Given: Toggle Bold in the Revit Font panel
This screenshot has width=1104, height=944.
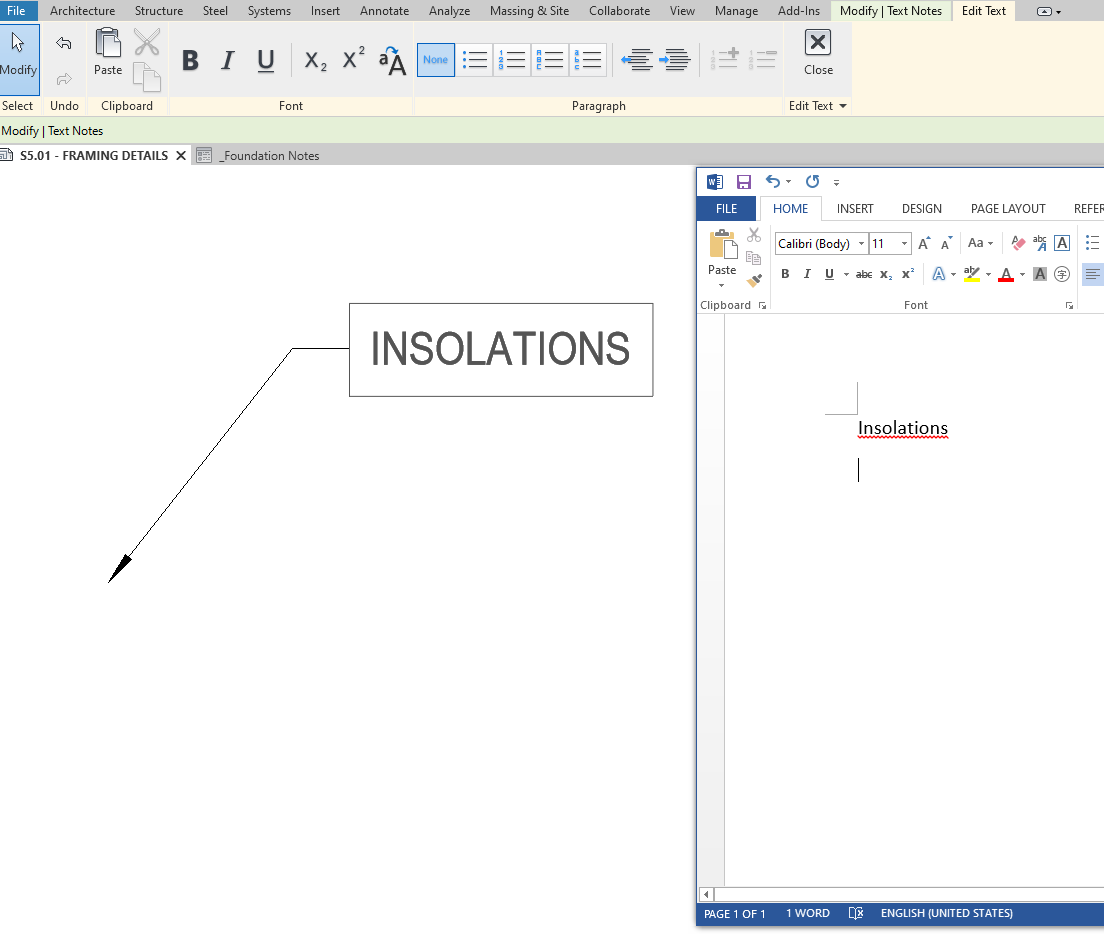Looking at the screenshot, I should click(190, 59).
